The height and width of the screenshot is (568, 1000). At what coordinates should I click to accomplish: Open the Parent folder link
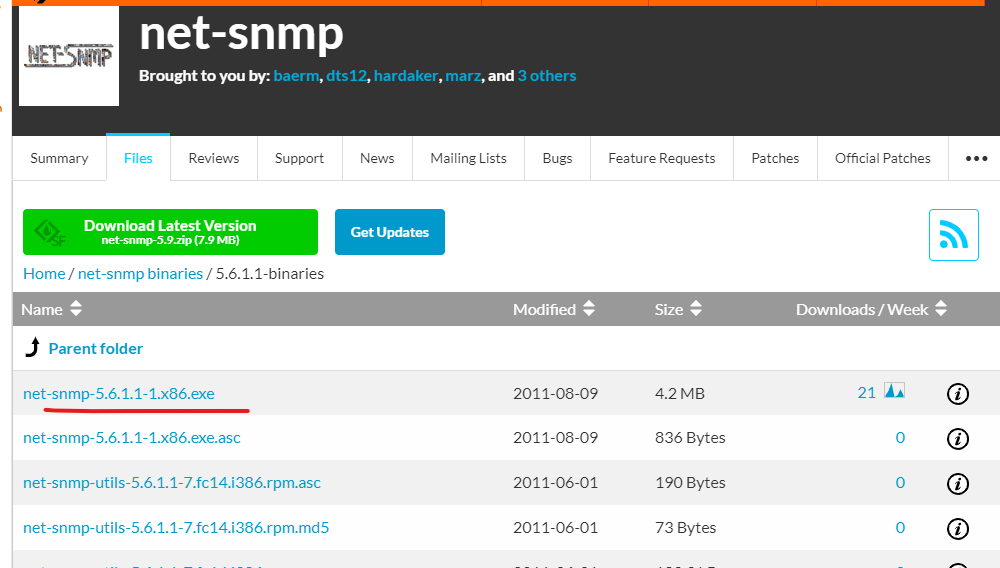point(96,349)
